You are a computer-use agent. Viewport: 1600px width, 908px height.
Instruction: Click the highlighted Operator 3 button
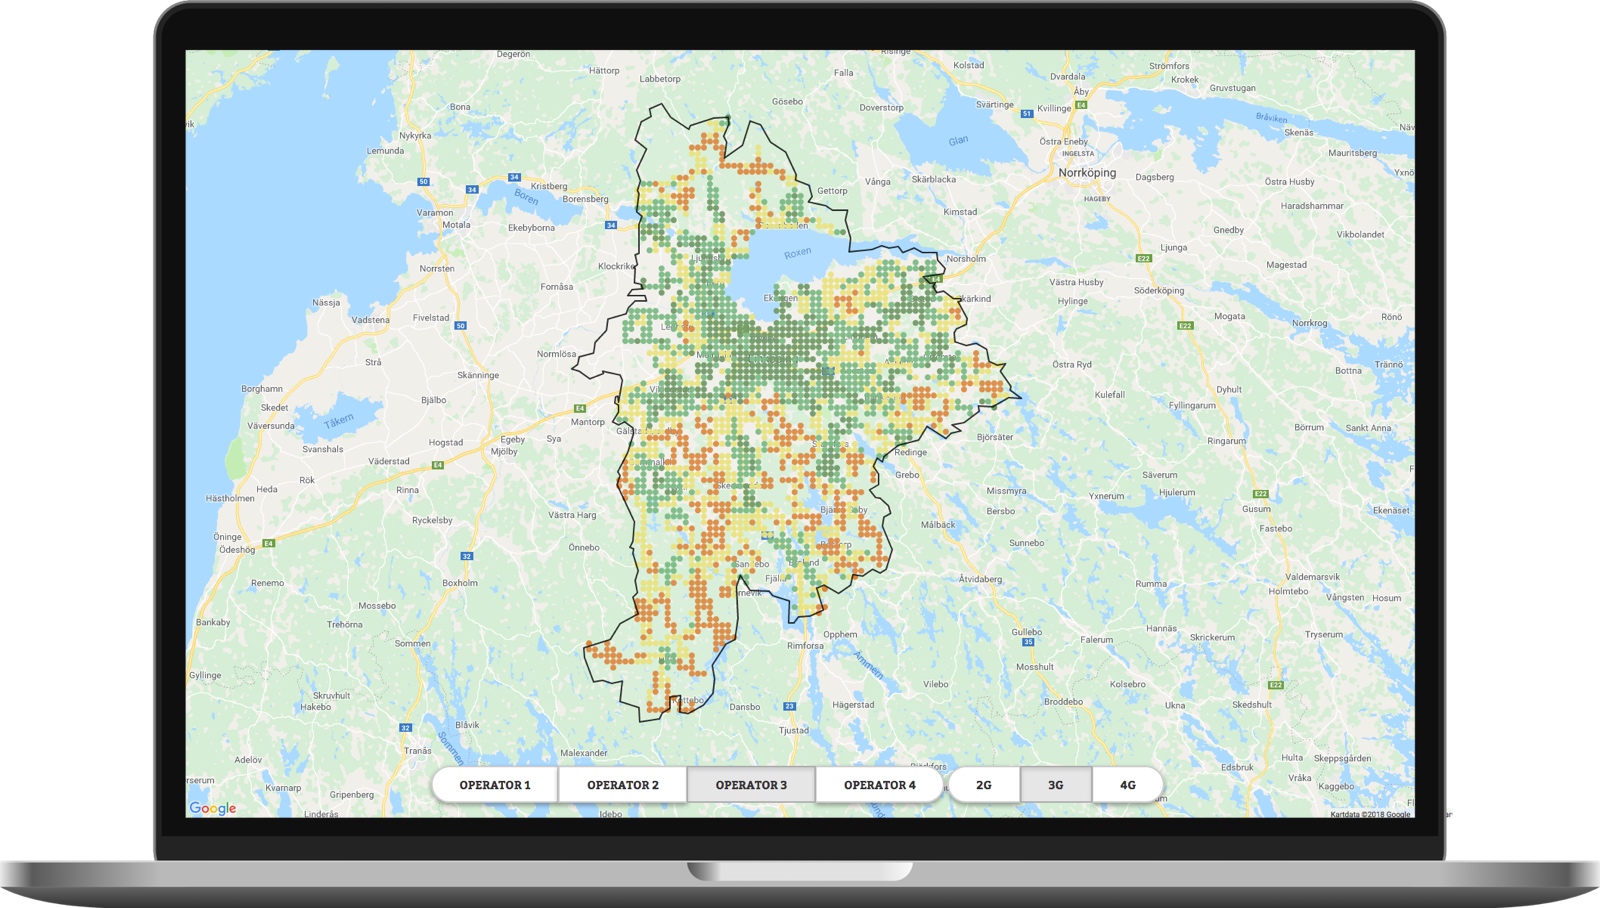[751, 785]
